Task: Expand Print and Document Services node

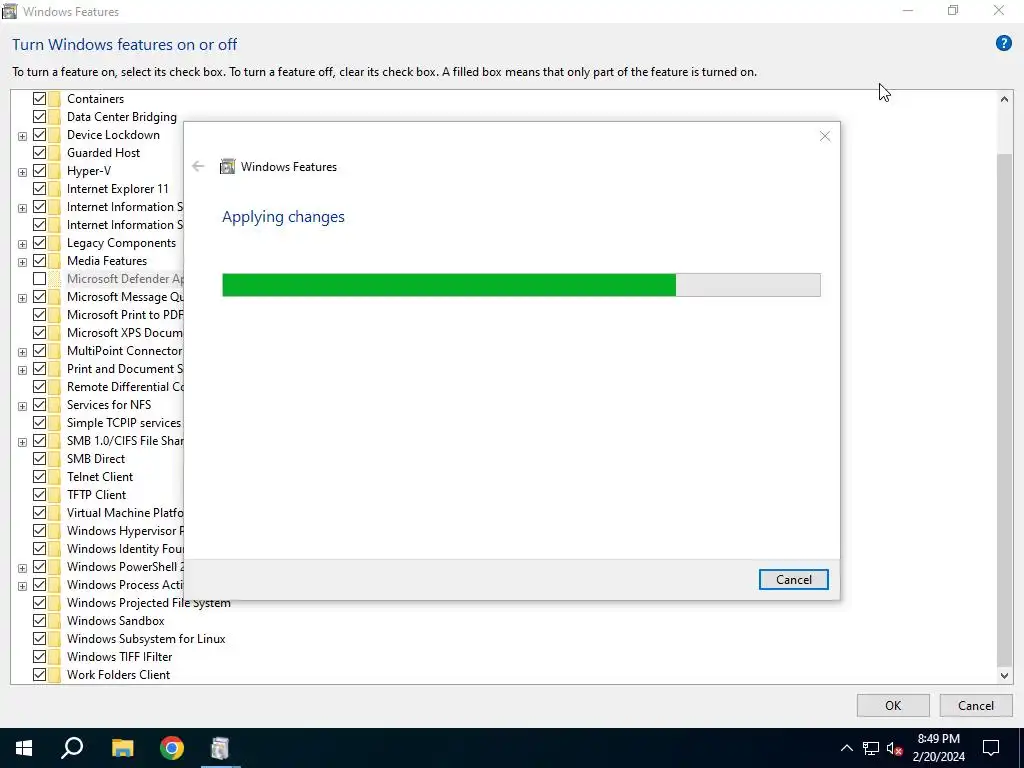Action: pyautogui.click(x=22, y=370)
